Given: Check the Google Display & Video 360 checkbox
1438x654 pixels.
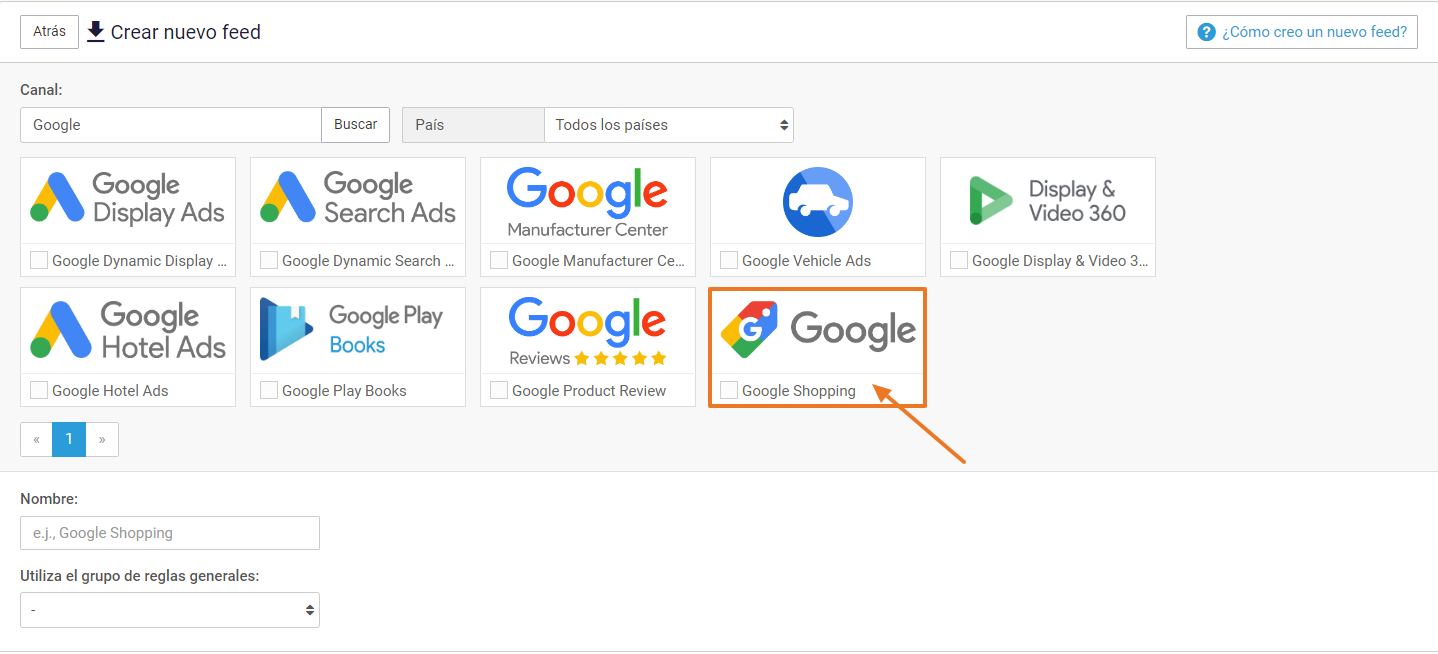Looking at the screenshot, I should click(959, 260).
